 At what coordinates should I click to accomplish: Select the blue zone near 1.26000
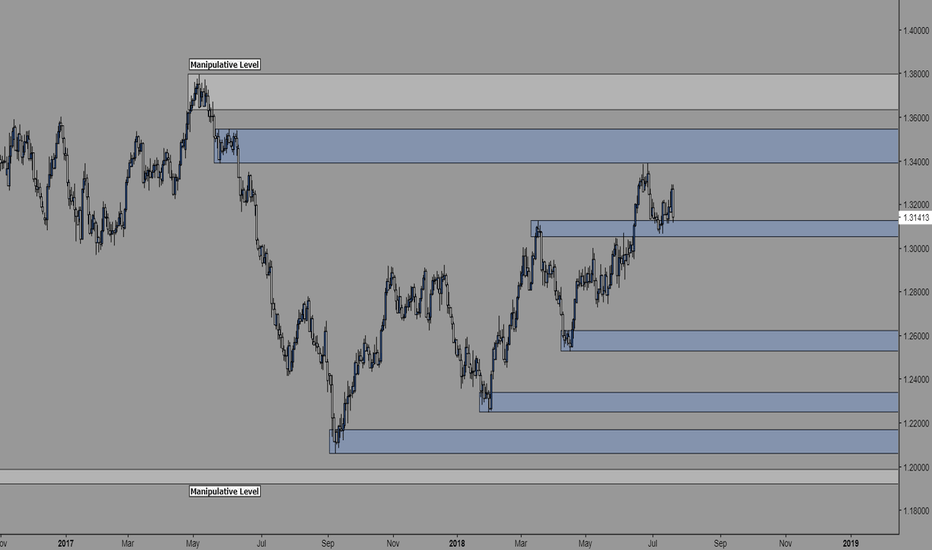click(729, 341)
